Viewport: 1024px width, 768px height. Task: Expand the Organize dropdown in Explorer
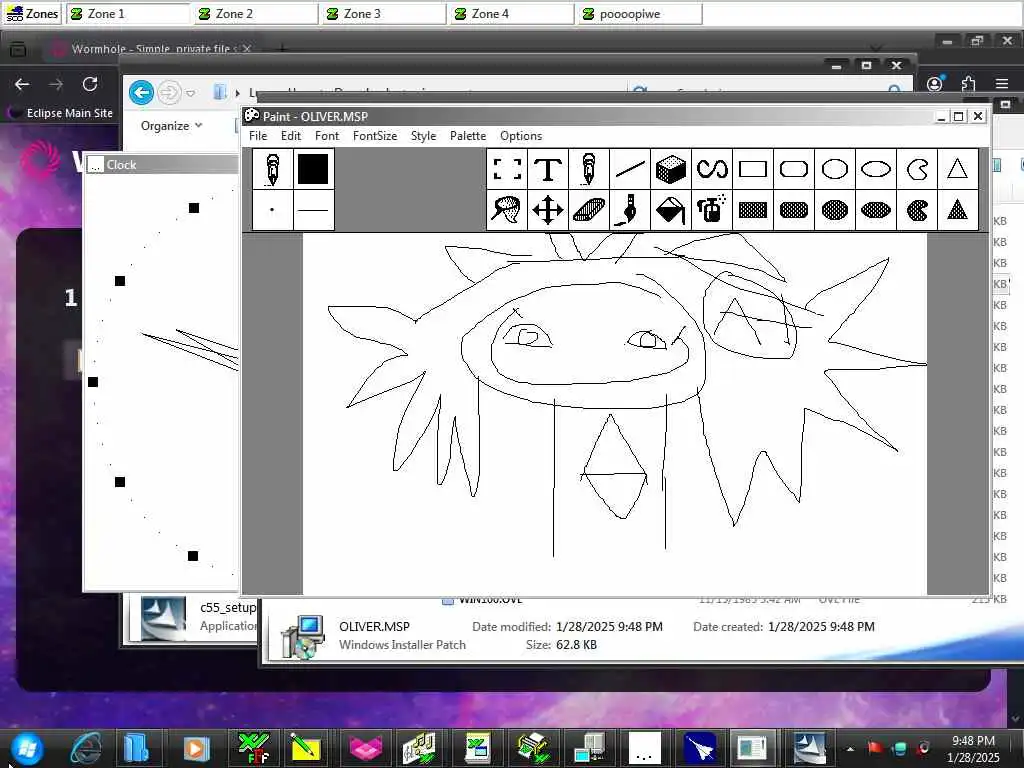tap(171, 125)
